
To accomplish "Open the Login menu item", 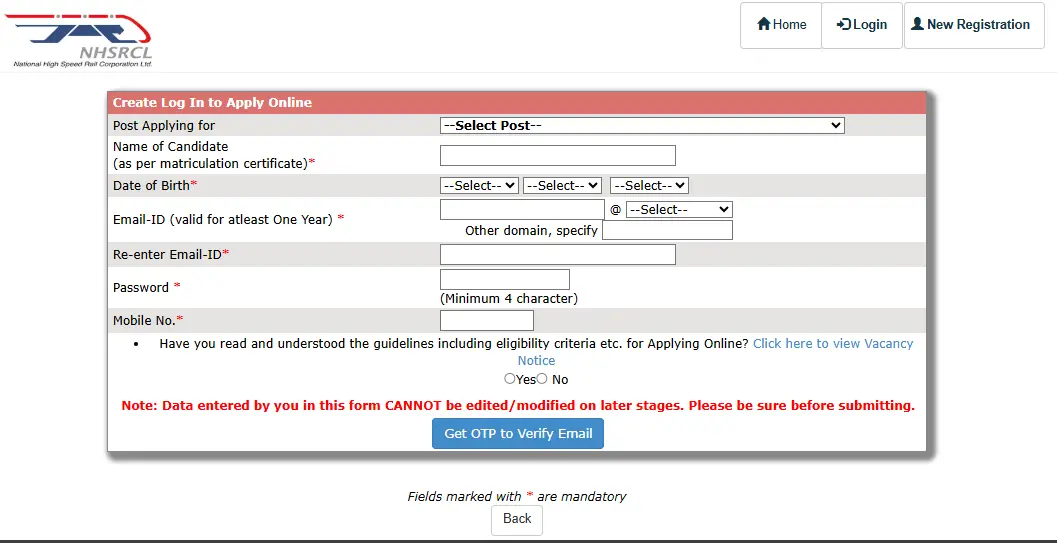I will pyautogui.click(x=862, y=25).
